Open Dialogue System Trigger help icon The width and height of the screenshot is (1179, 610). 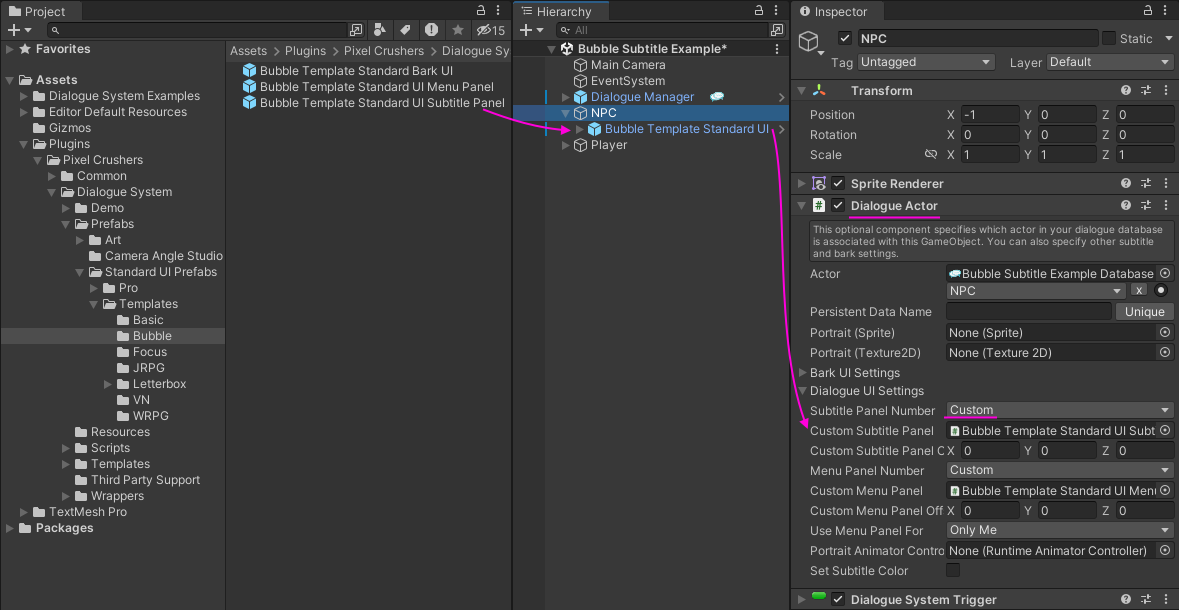[x=1126, y=599]
